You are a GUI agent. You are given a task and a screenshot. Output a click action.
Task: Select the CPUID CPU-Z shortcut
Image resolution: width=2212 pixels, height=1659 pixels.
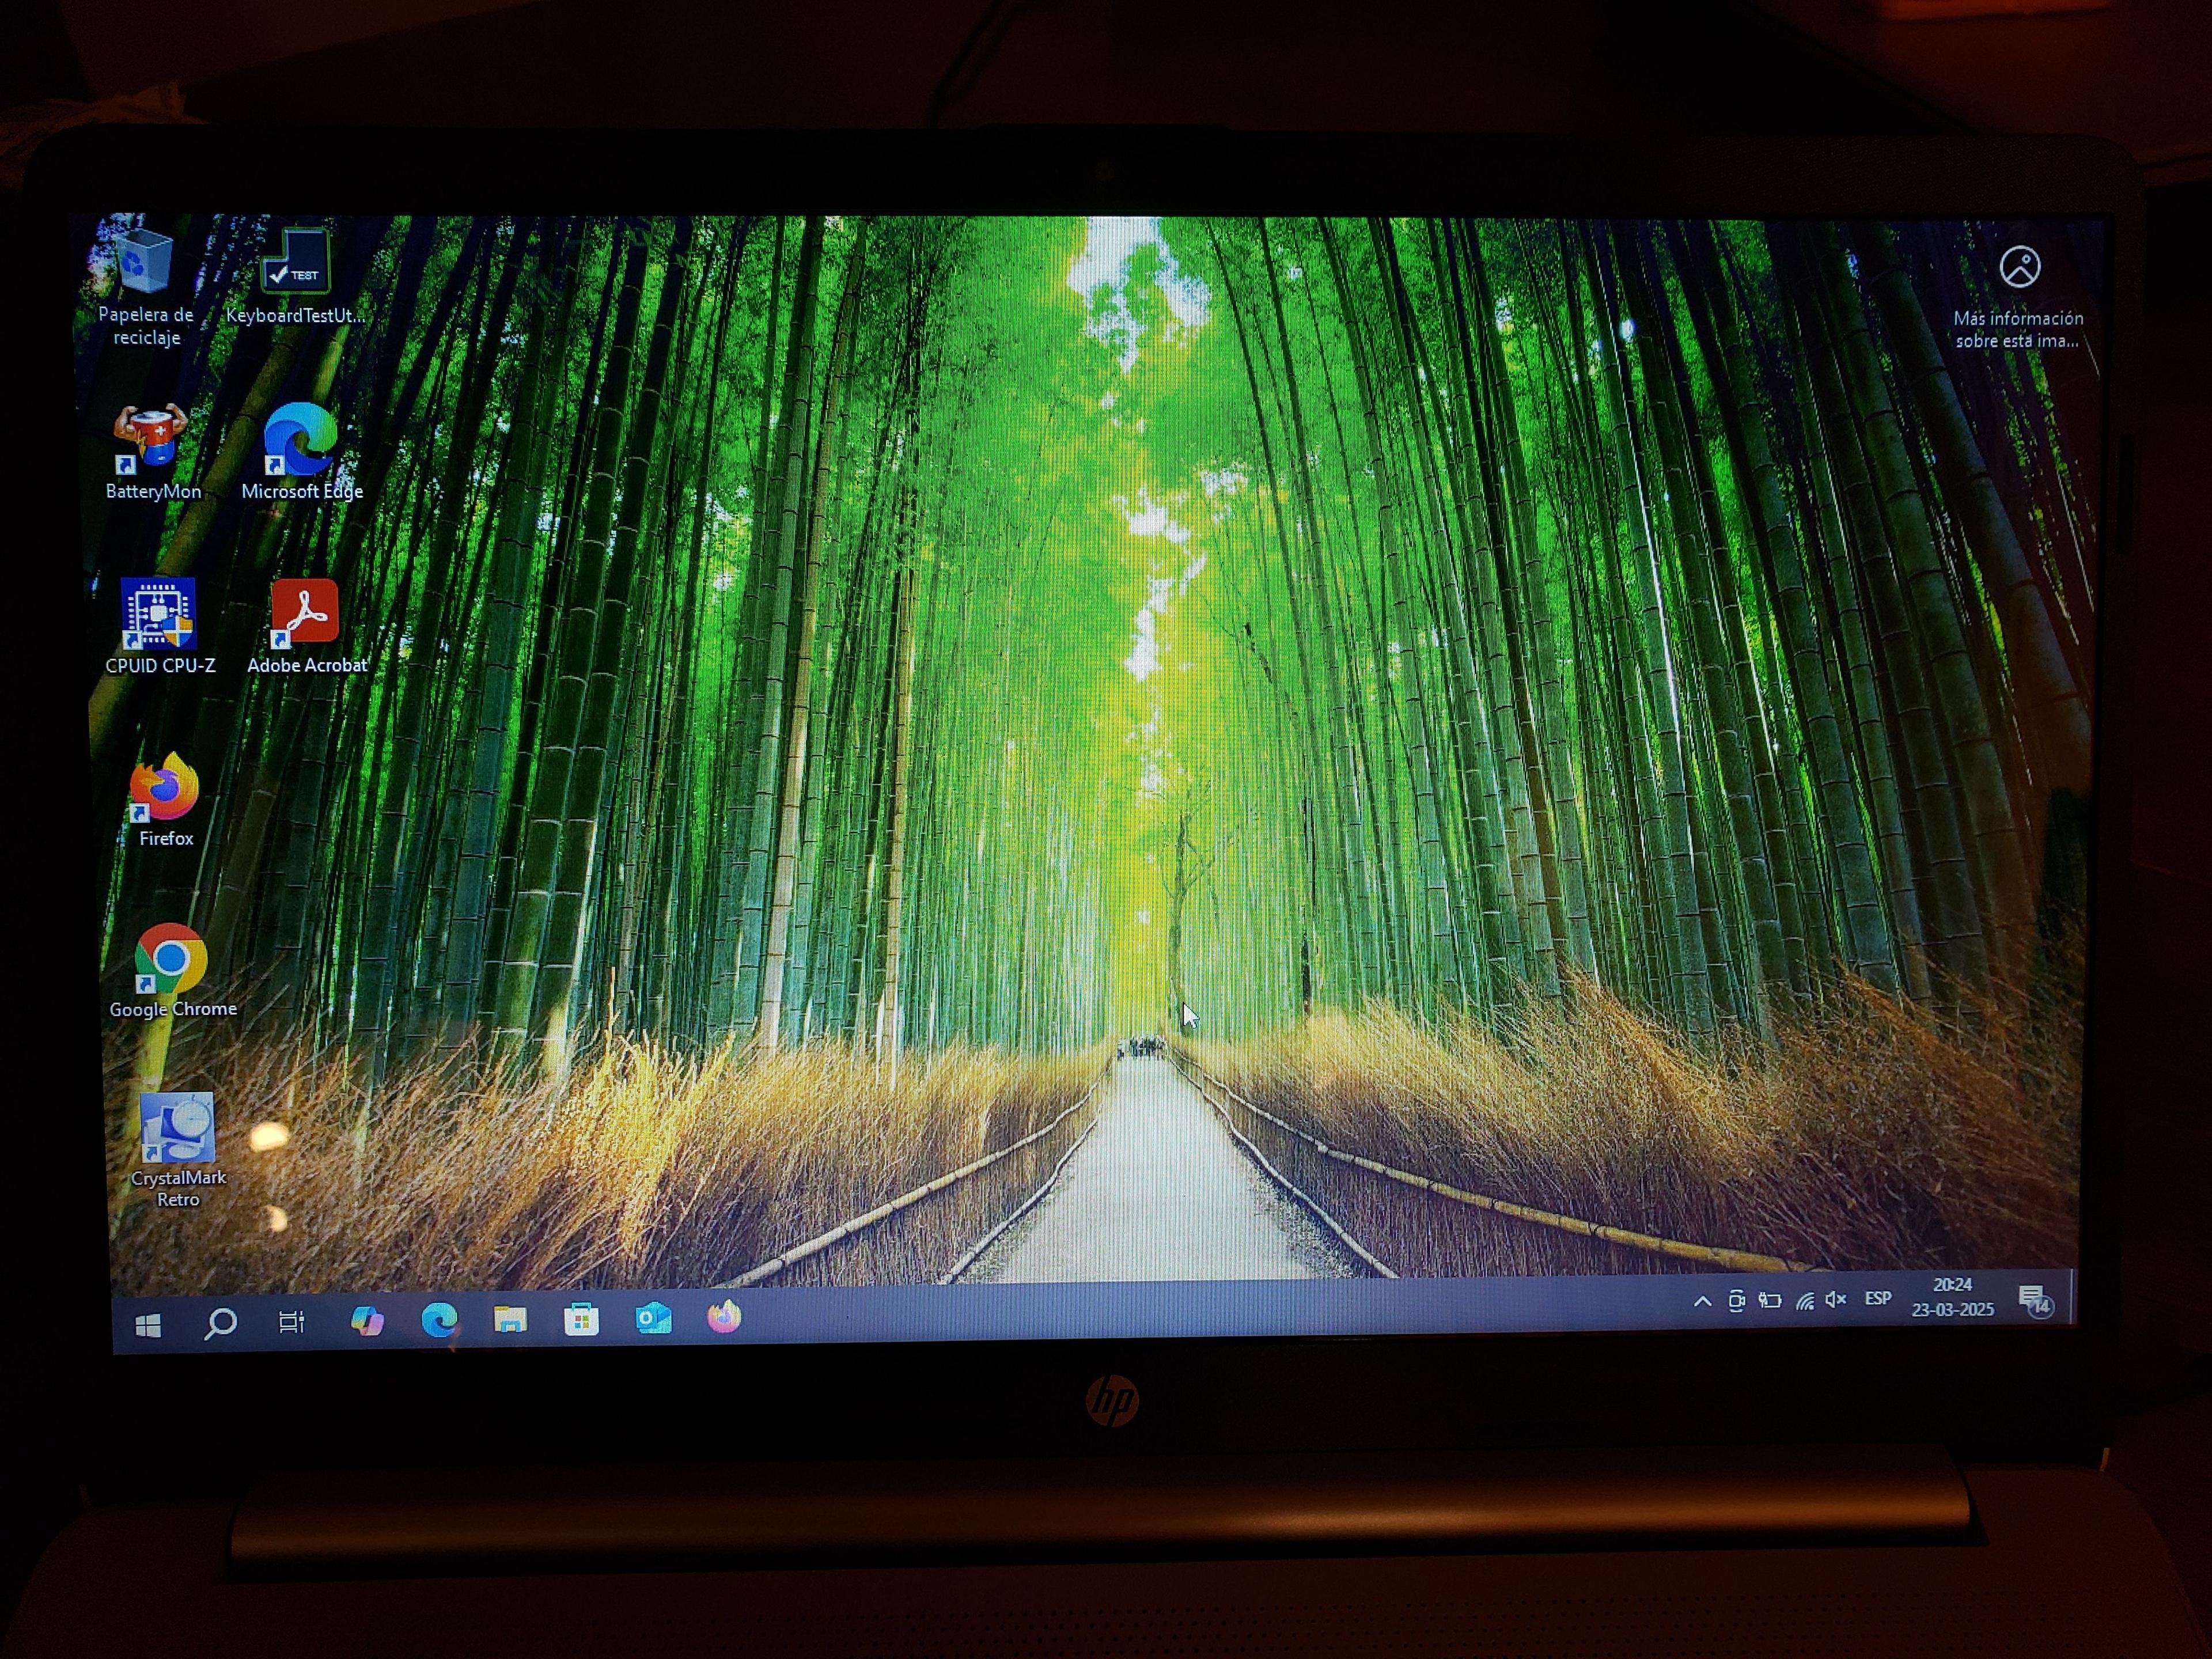pyautogui.click(x=158, y=613)
